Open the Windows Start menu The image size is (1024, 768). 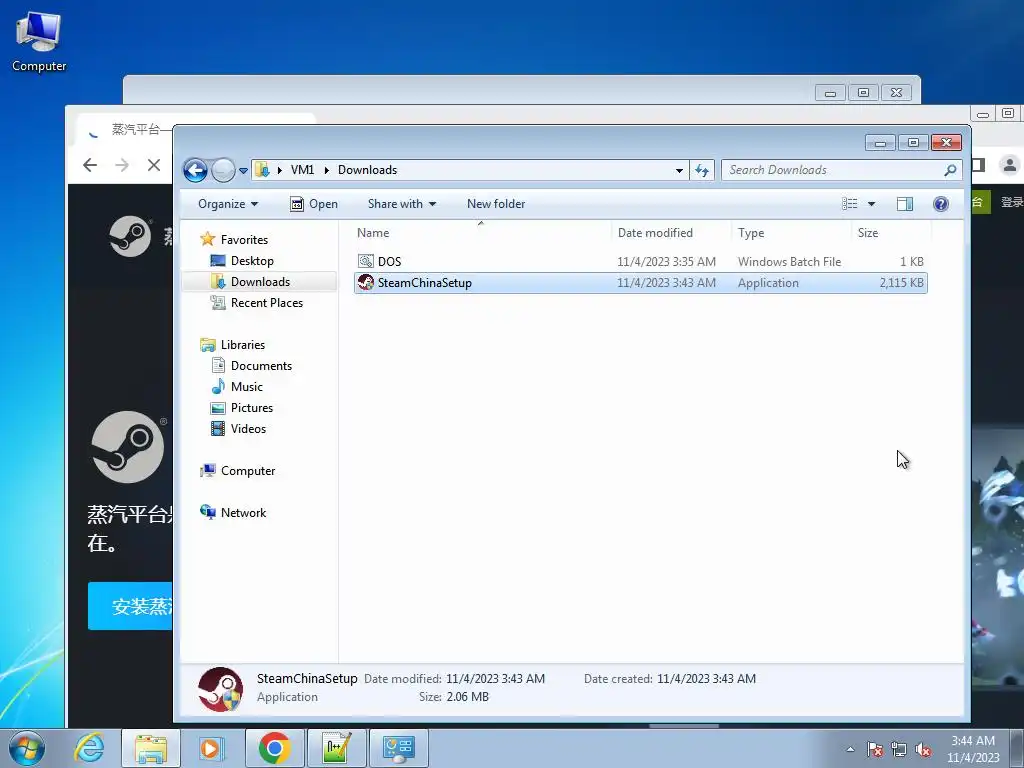27,748
